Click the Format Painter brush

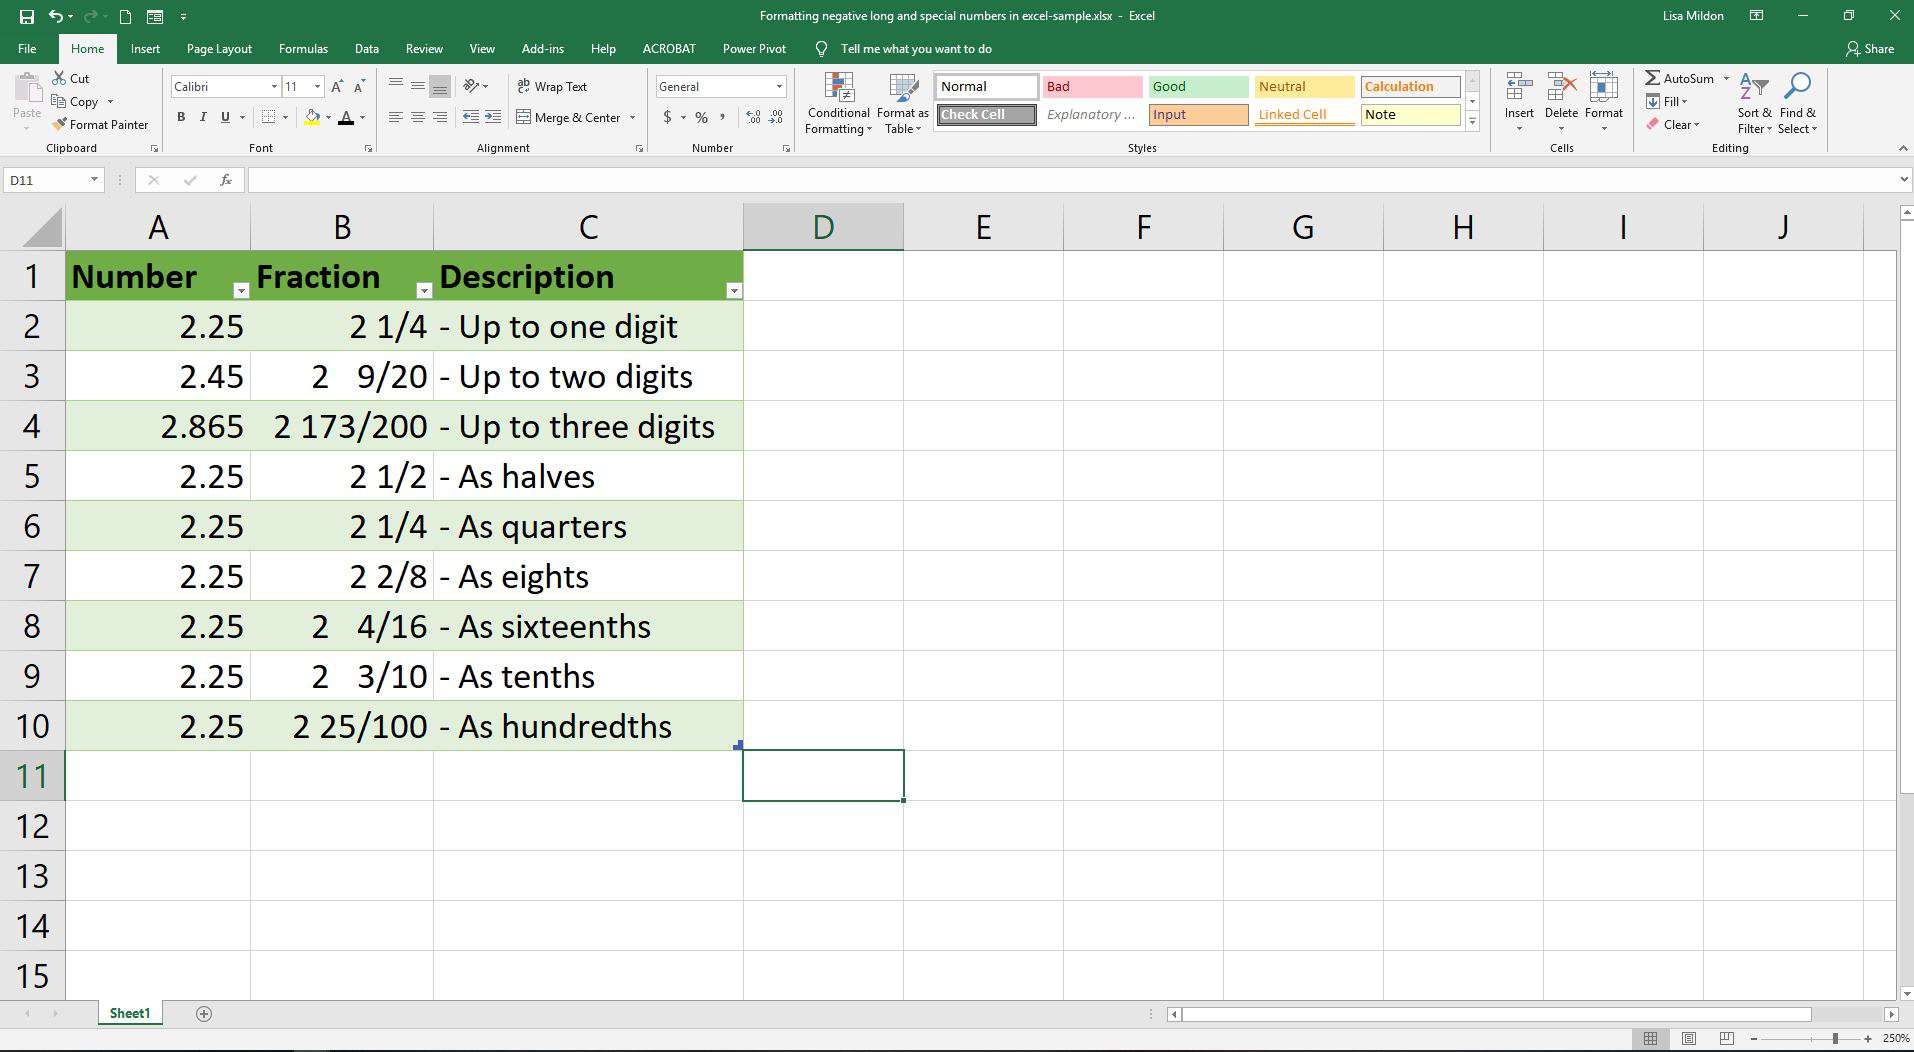click(59, 125)
